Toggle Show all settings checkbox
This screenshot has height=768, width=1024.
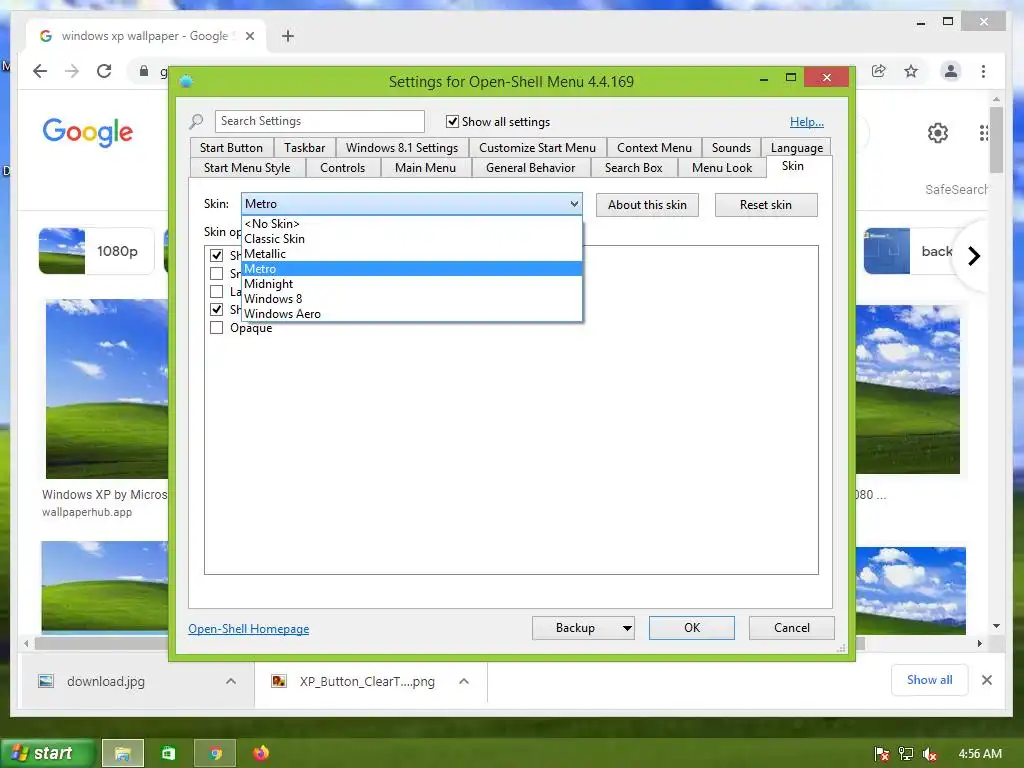tap(452, 121)
